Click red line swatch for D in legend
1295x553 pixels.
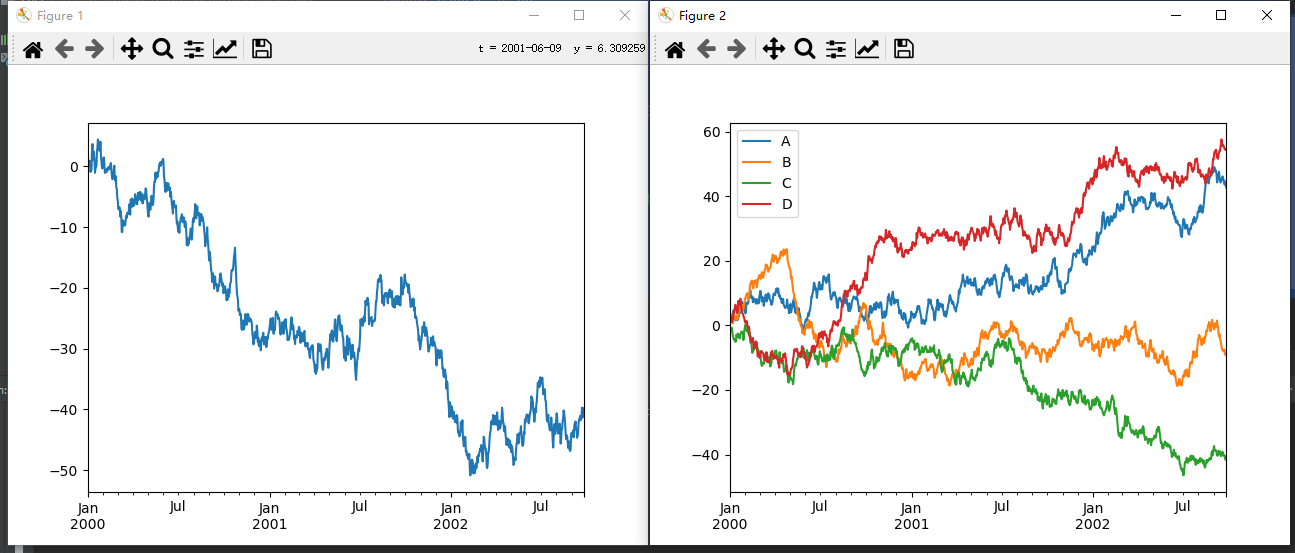point(756,204)
